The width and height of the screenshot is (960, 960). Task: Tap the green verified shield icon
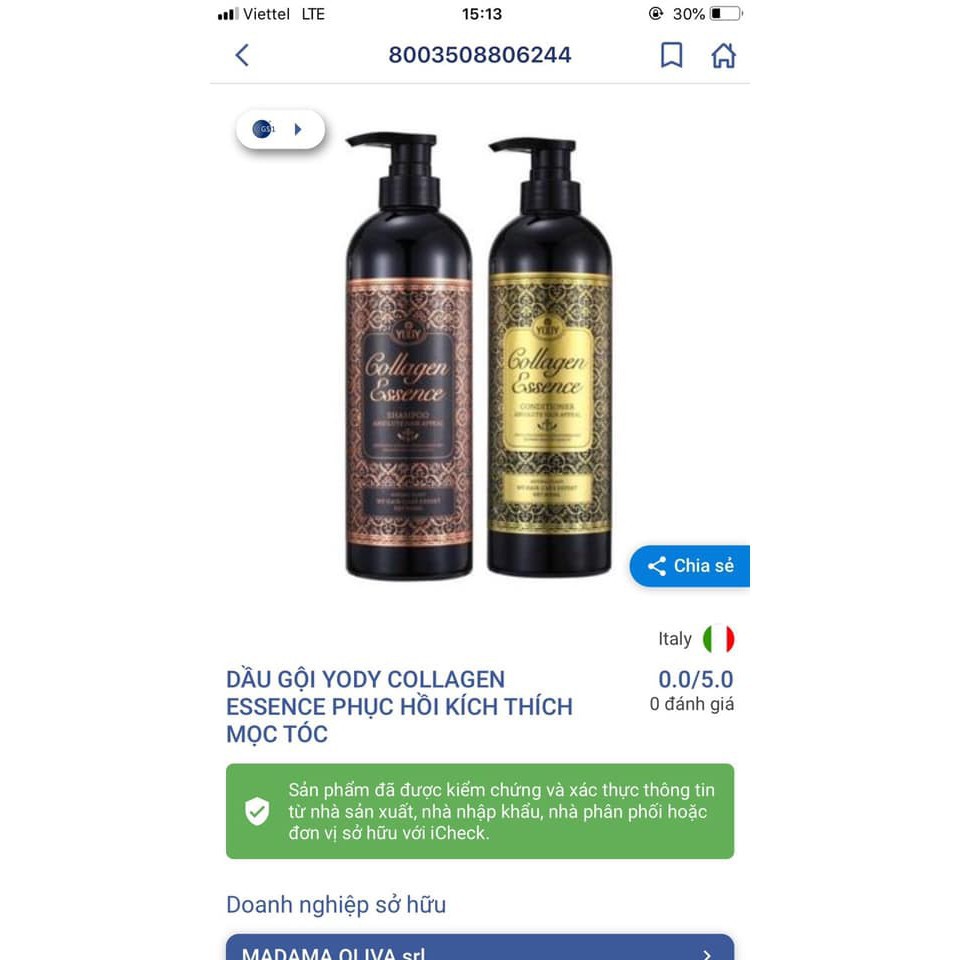coord(257,811)
